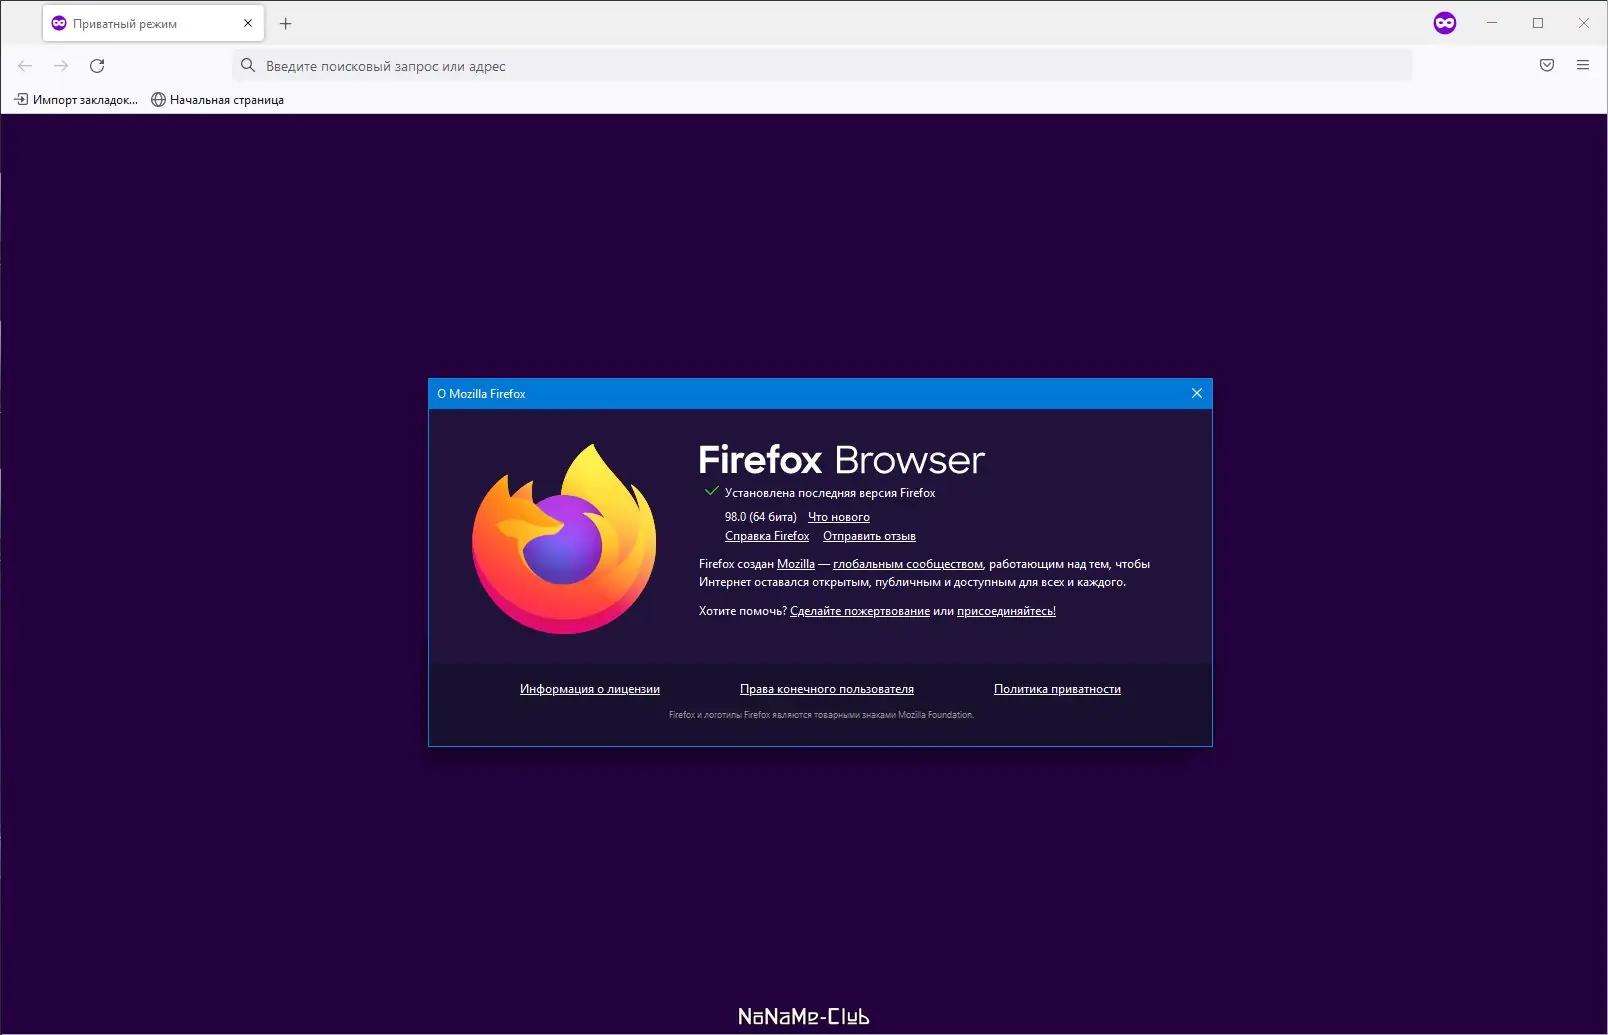
Task: Click the private browsing mask indicator
Action: click(1445, 23)
